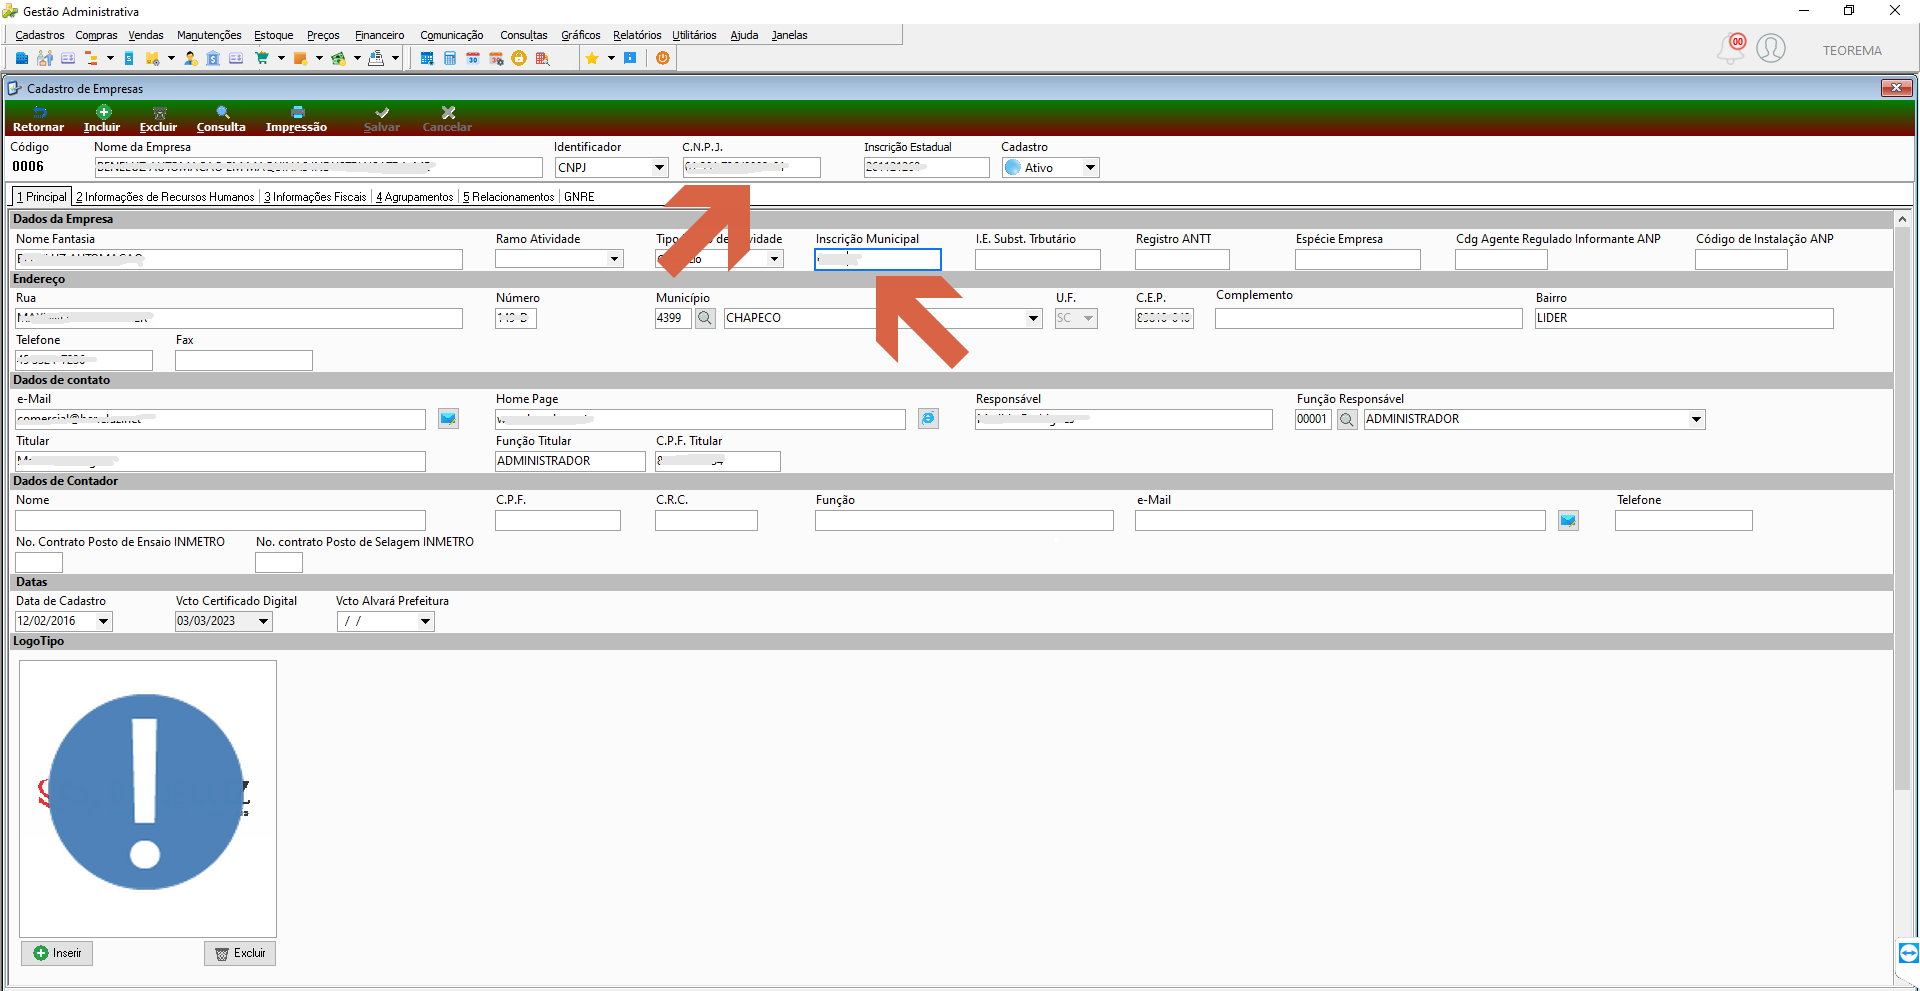Click the Complemento input field
The width and height of the screenshot is (1920, 991).
click(1369, 318)
